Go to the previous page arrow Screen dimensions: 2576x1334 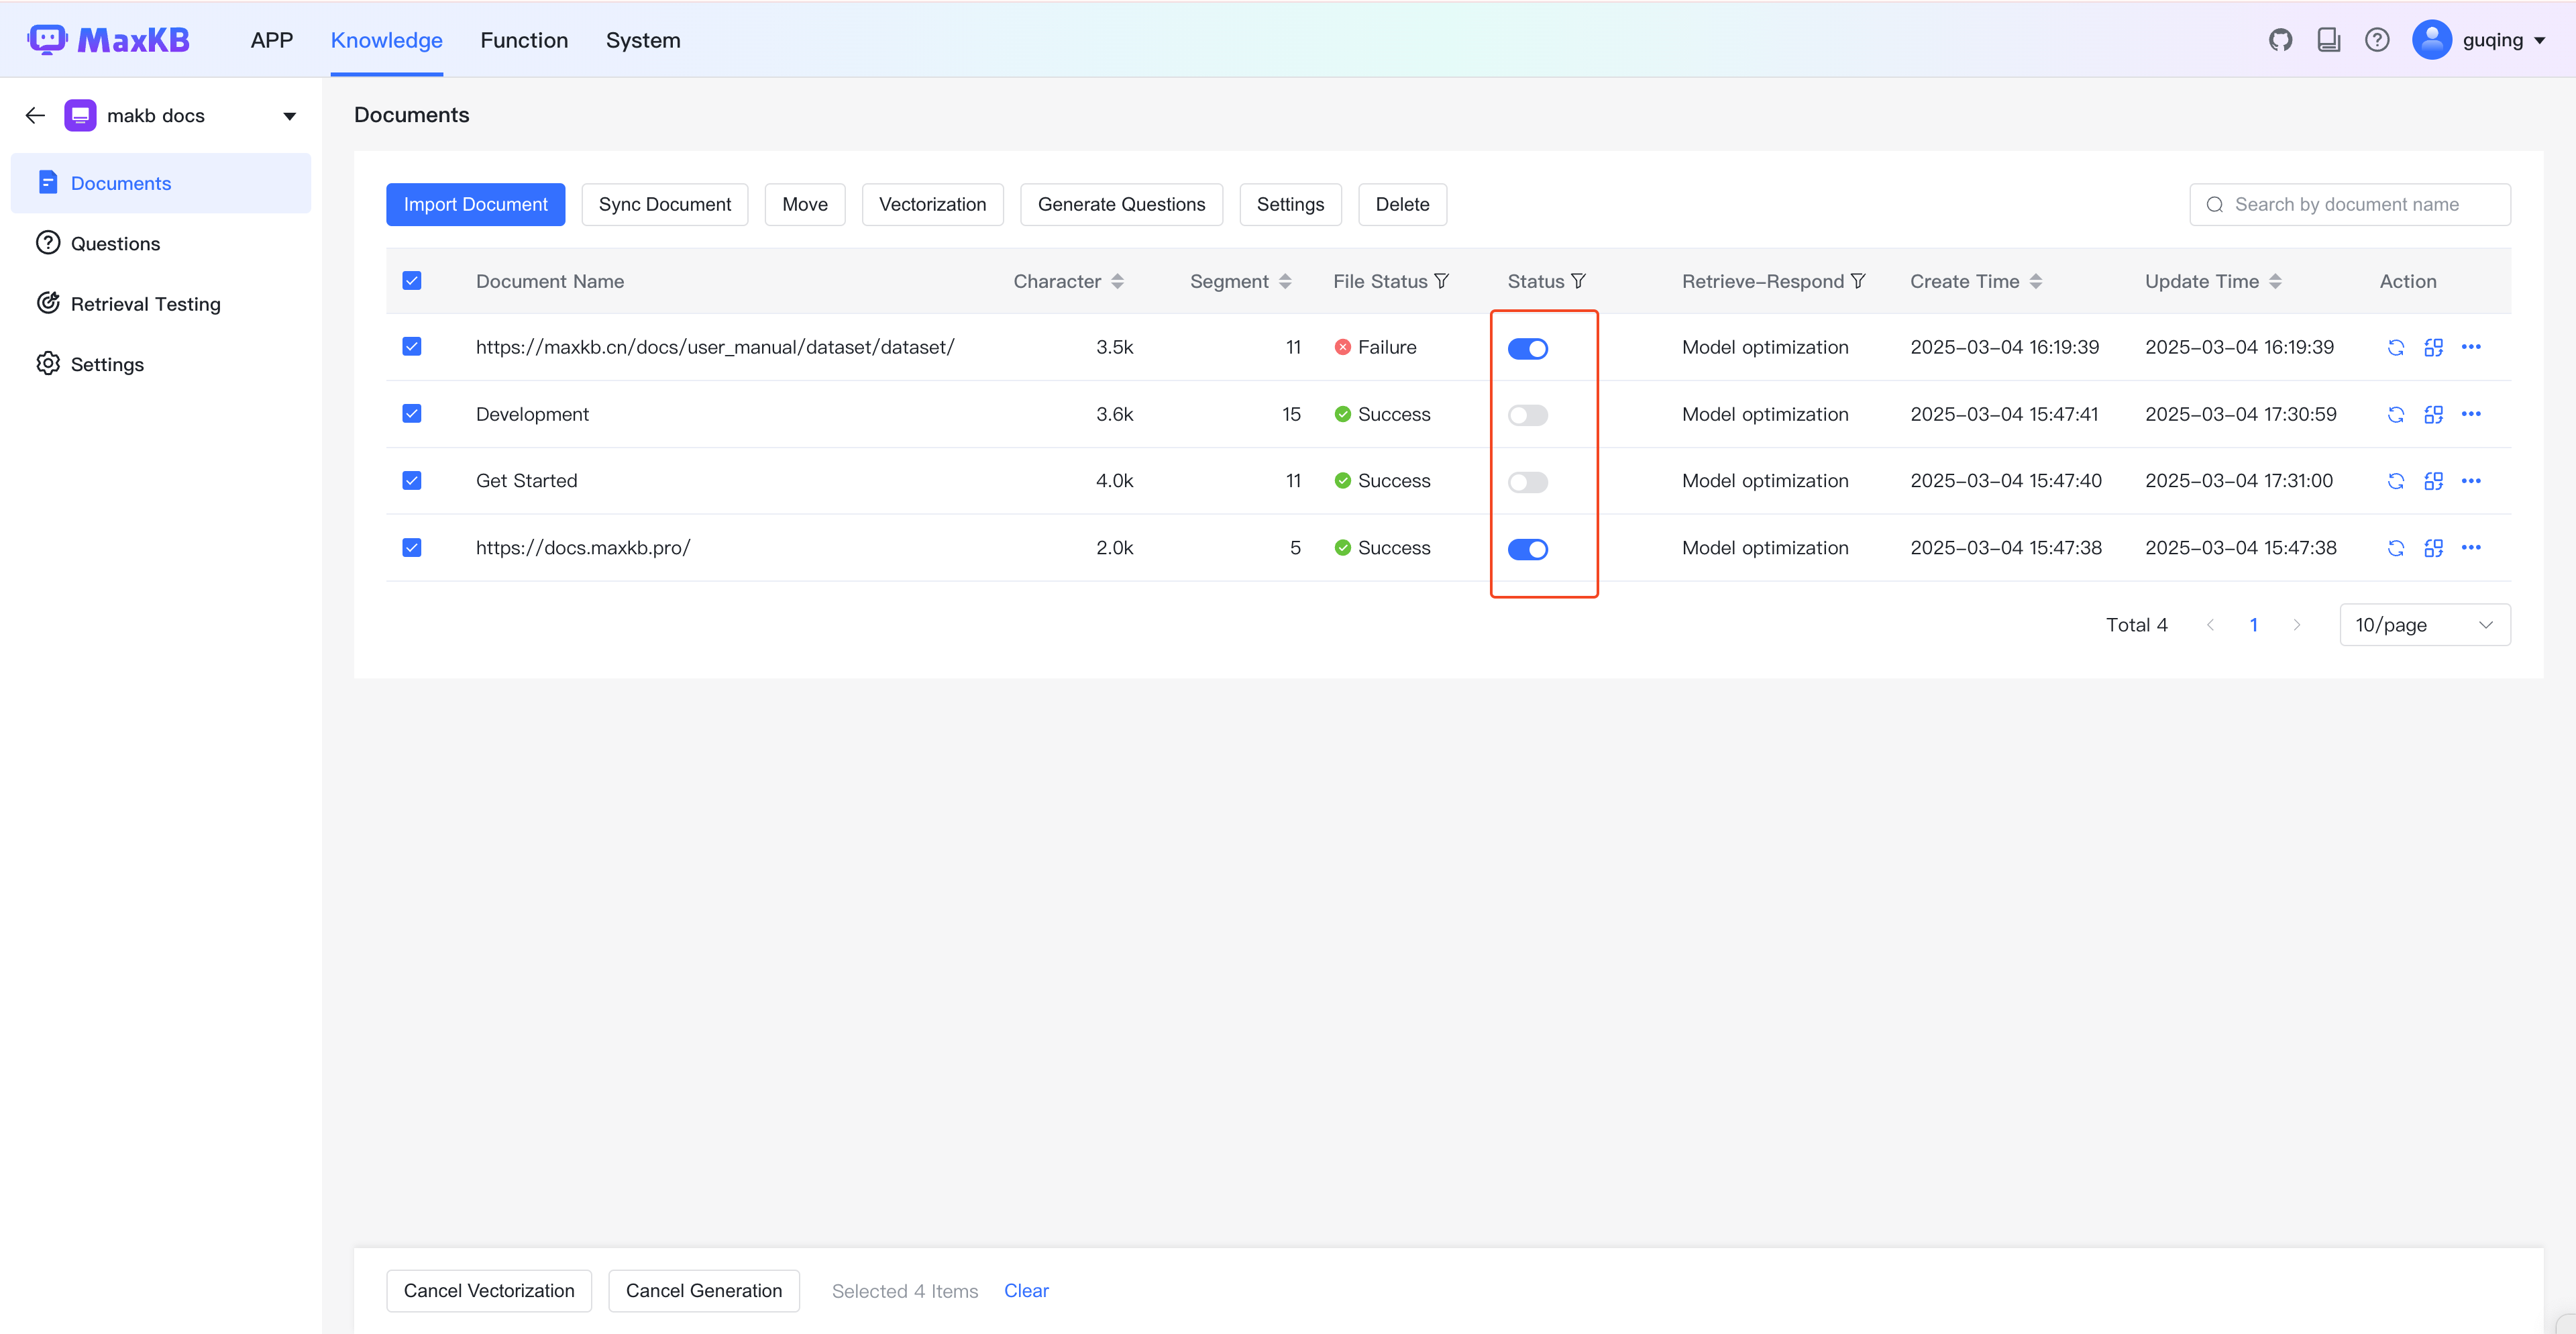(x=2211, y=625)
